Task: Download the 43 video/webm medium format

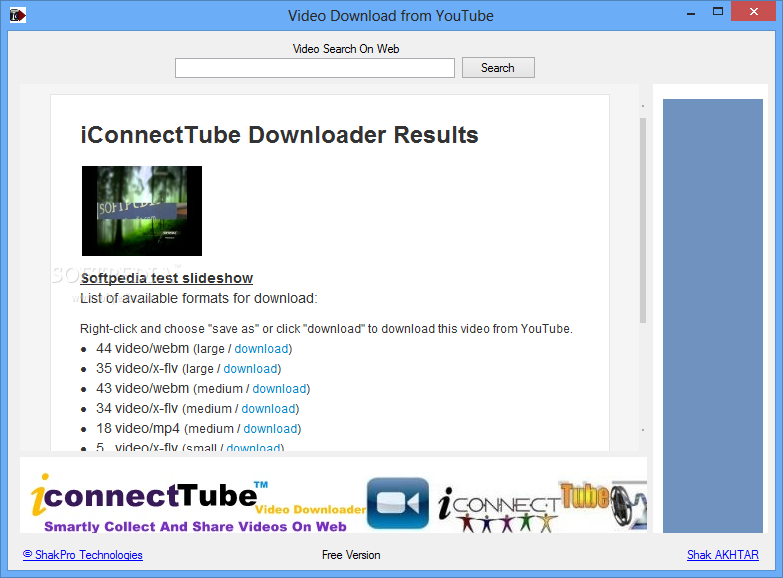Action: point(279,389)
